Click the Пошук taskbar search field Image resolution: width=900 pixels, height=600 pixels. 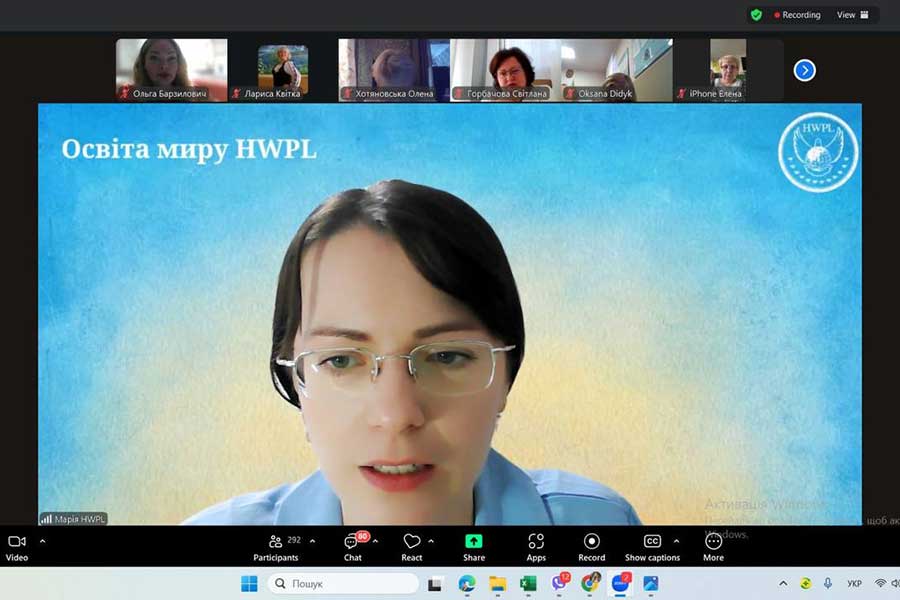(x=343, y=584)
